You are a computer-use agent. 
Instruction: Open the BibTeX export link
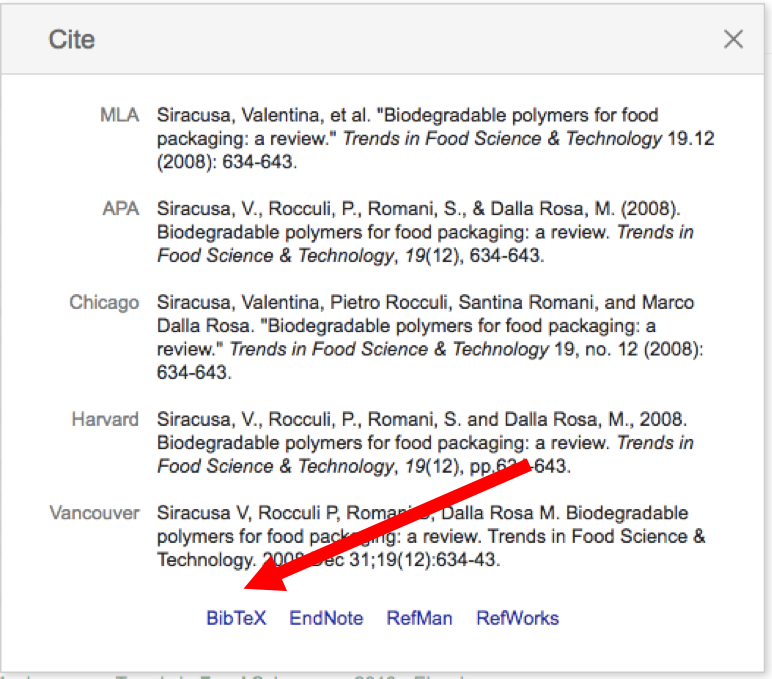pos(236,618)
